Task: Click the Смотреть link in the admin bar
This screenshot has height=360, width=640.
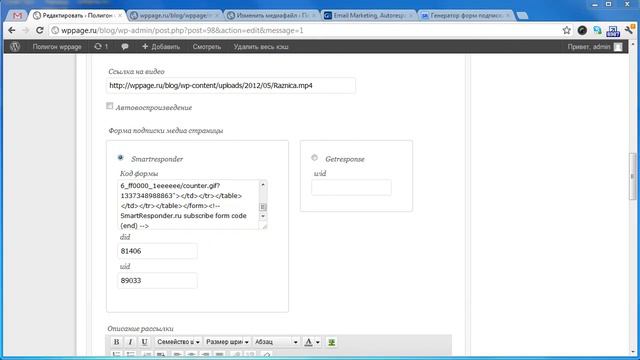Action: click(207, 47)
